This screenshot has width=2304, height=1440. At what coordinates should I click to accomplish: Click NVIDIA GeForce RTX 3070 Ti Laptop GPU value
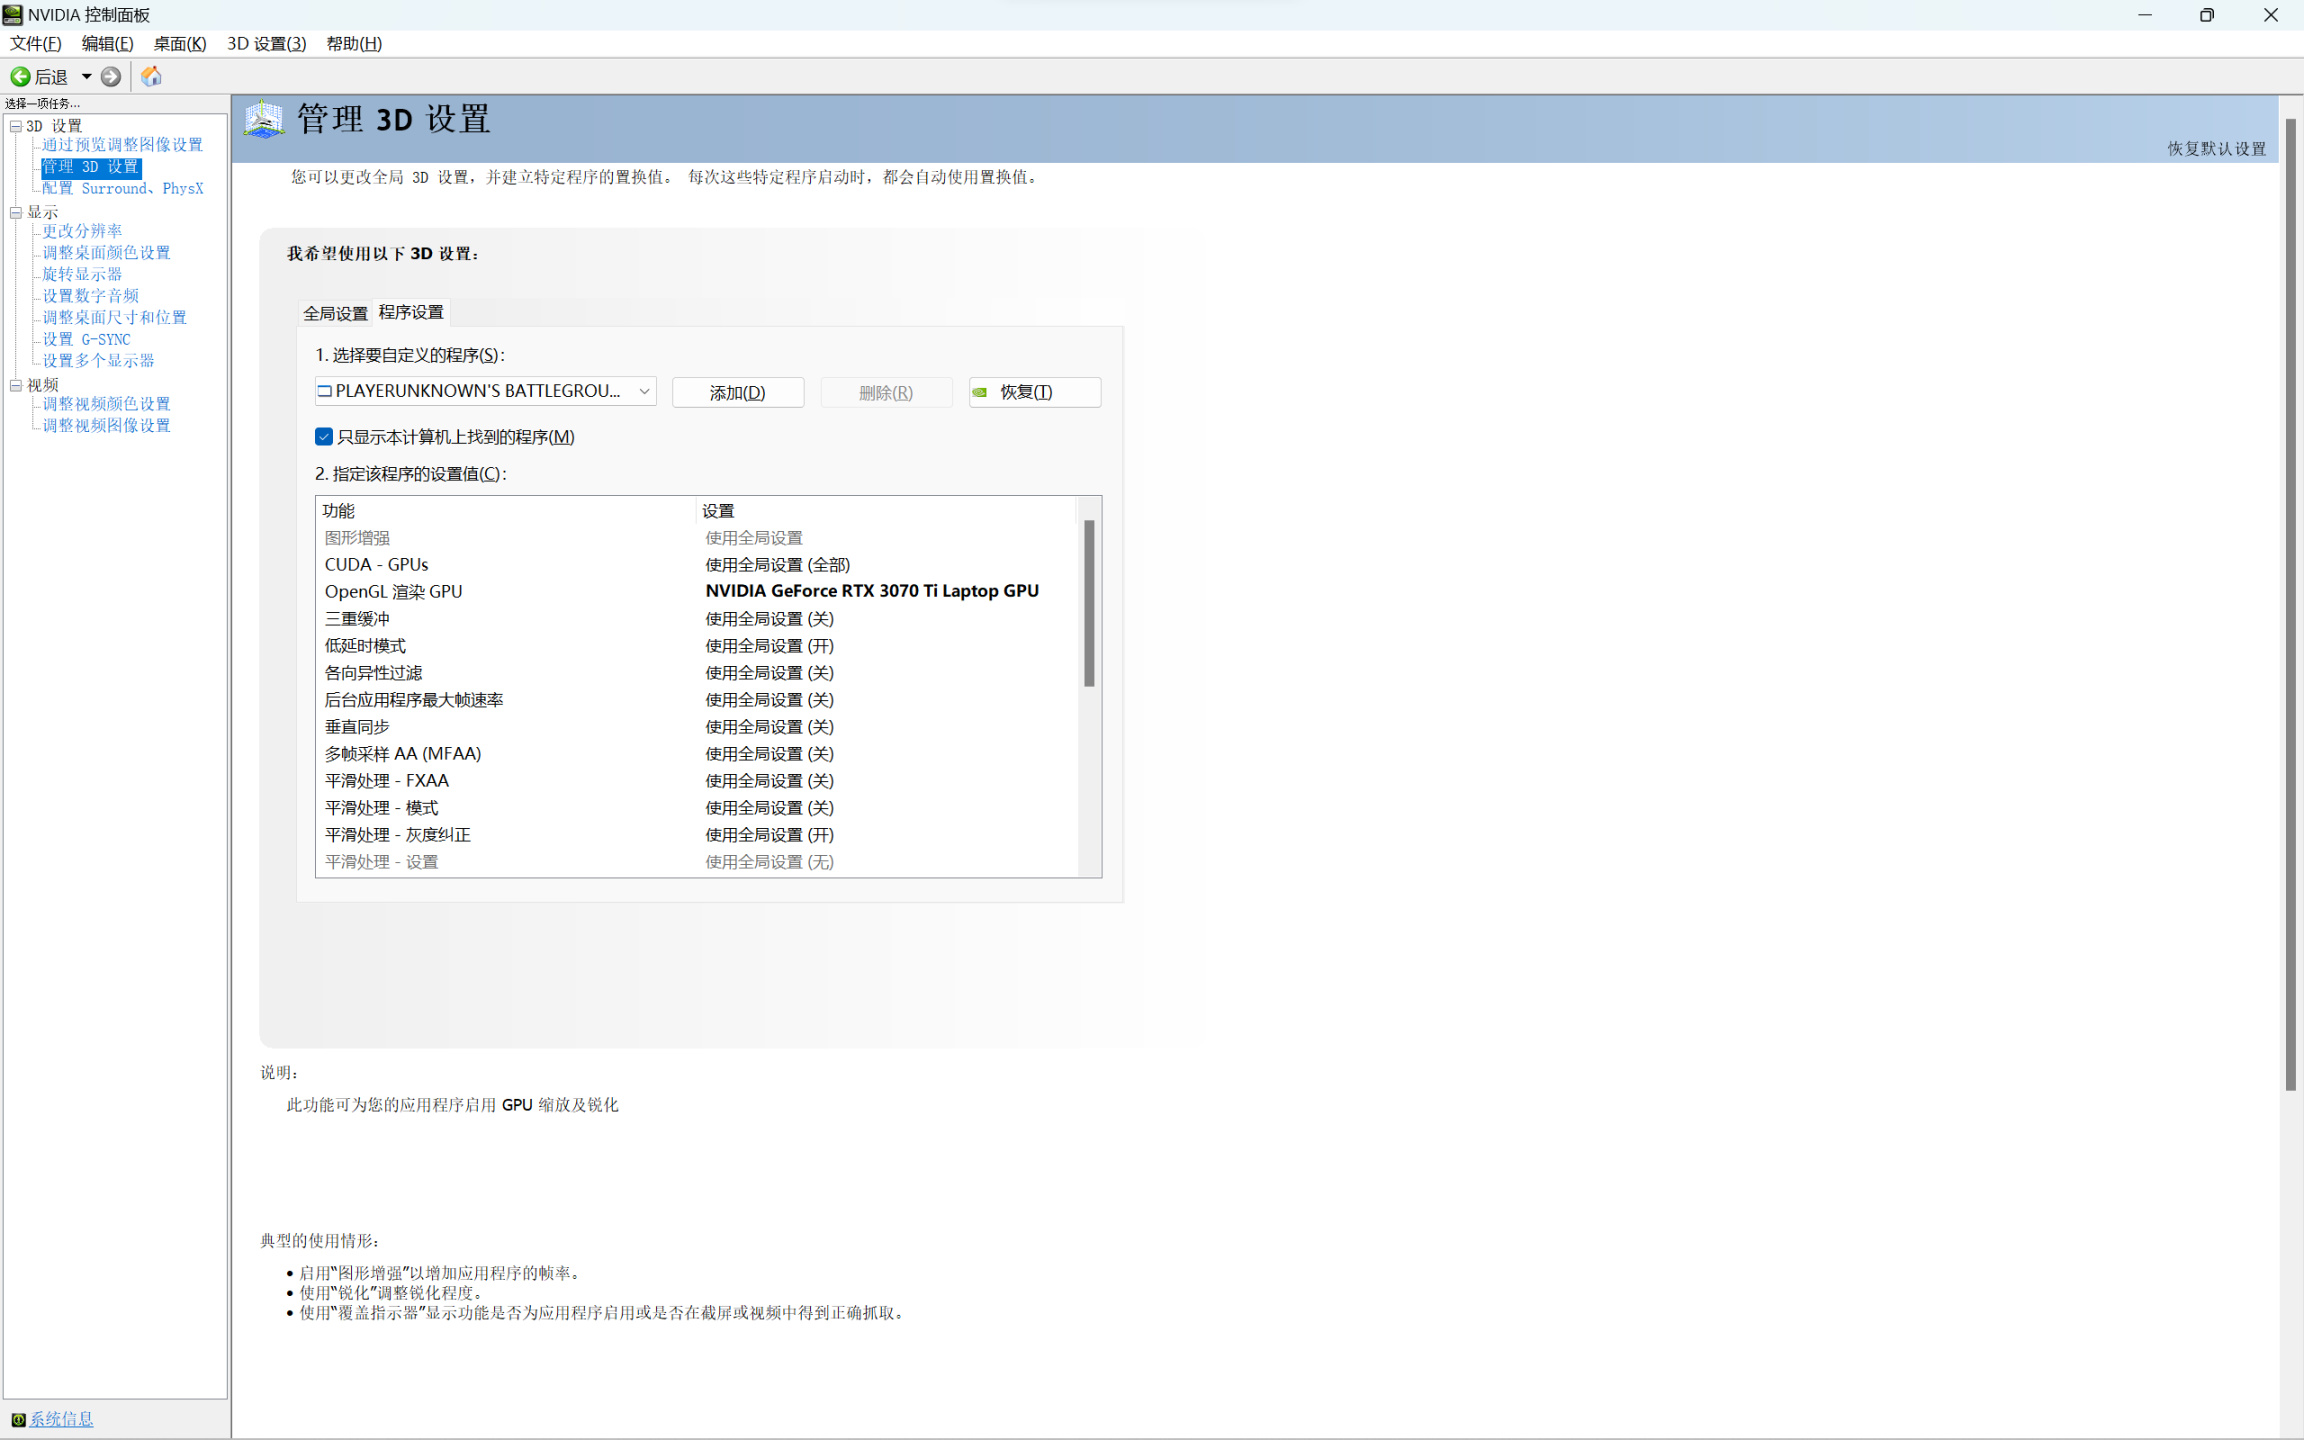pos(872,592)
